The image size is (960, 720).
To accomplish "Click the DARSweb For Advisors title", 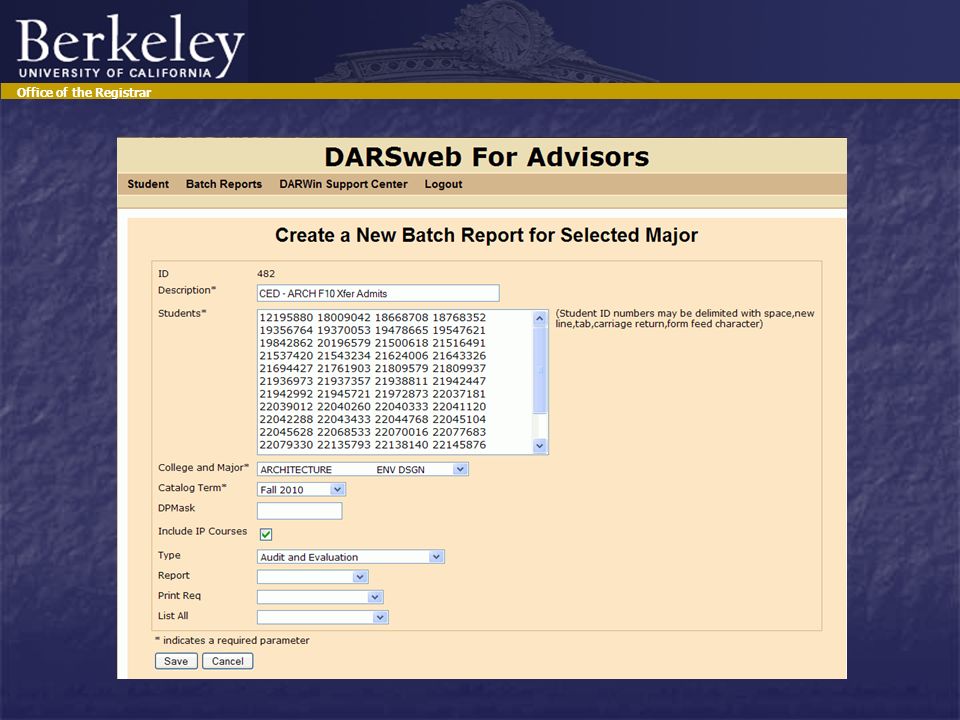I will [x=486, y=157].
